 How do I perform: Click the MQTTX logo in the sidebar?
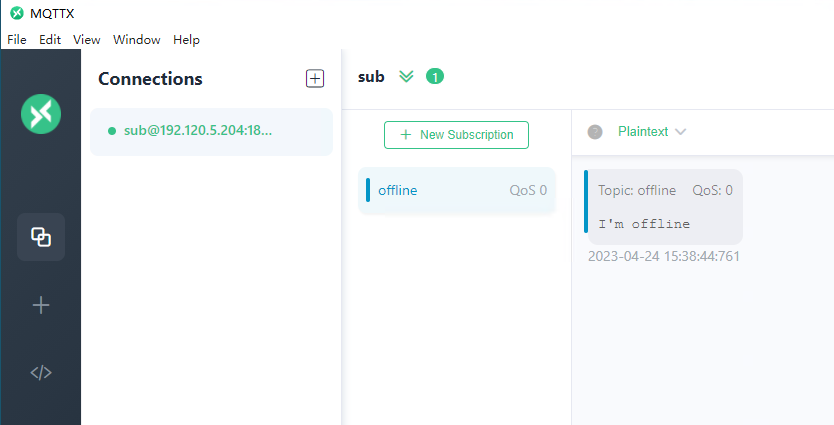pos(41,114)
